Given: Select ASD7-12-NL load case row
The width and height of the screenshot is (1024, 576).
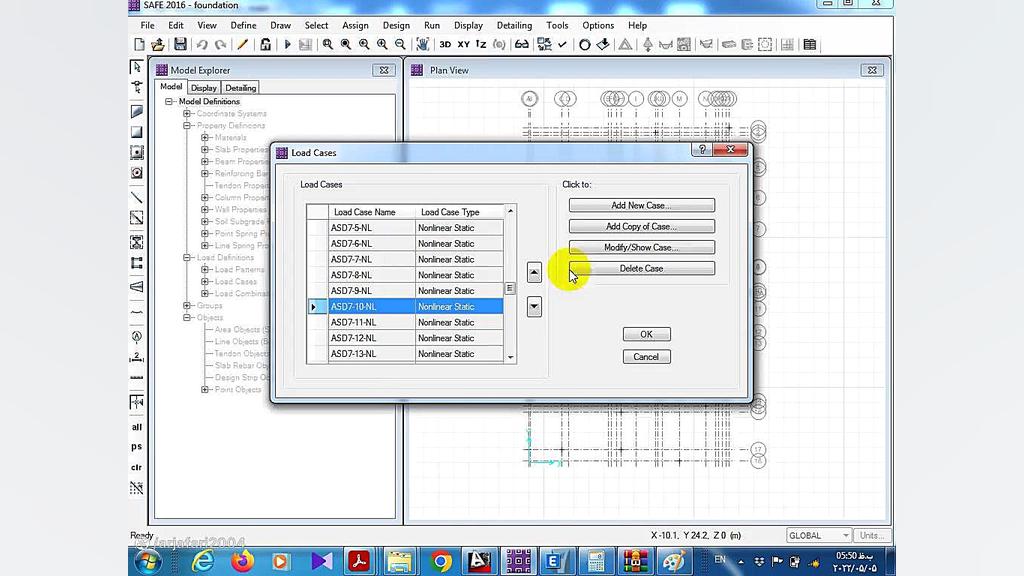Looking at the screenshot, I should click(415, 338).
